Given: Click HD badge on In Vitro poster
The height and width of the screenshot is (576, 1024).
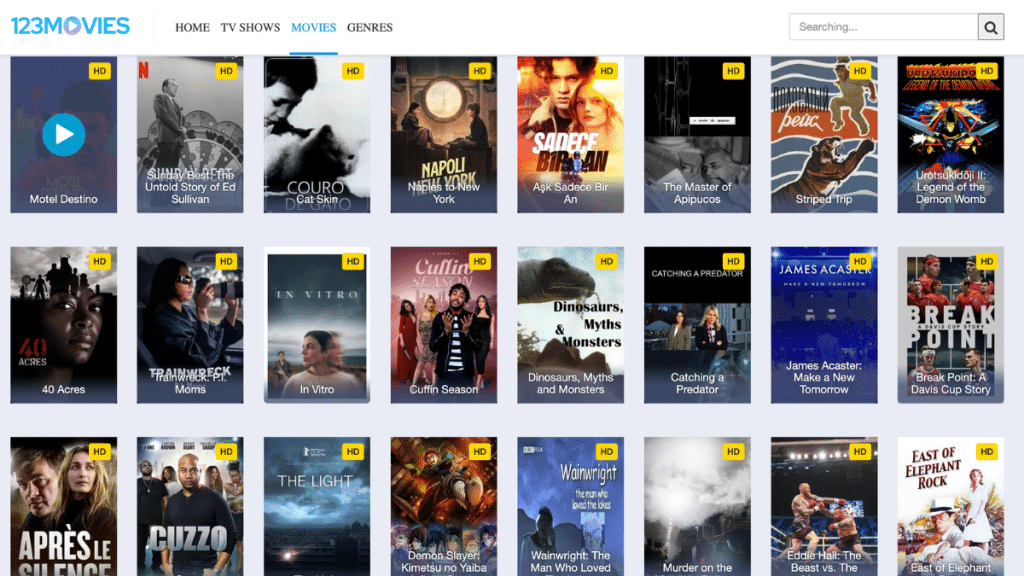Looking at the screenshot, I should [353, 261].
